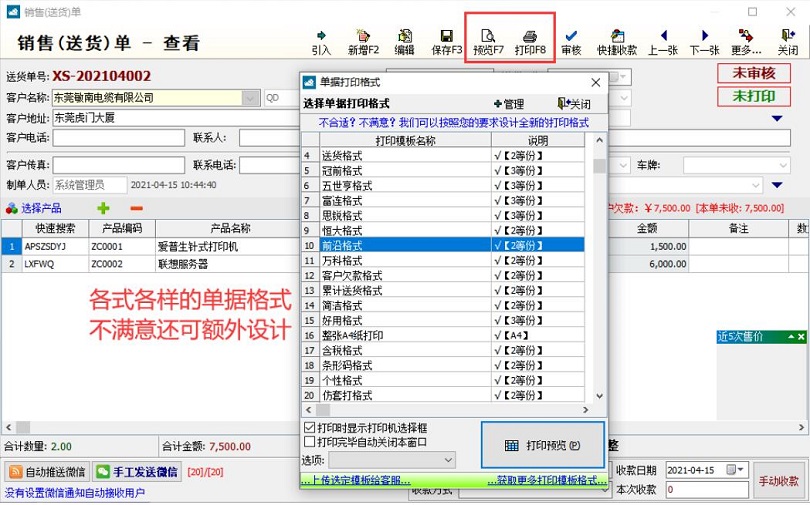Expand the 客户名称 customer dropdown
810x505 pixels.
coord(250,98)
